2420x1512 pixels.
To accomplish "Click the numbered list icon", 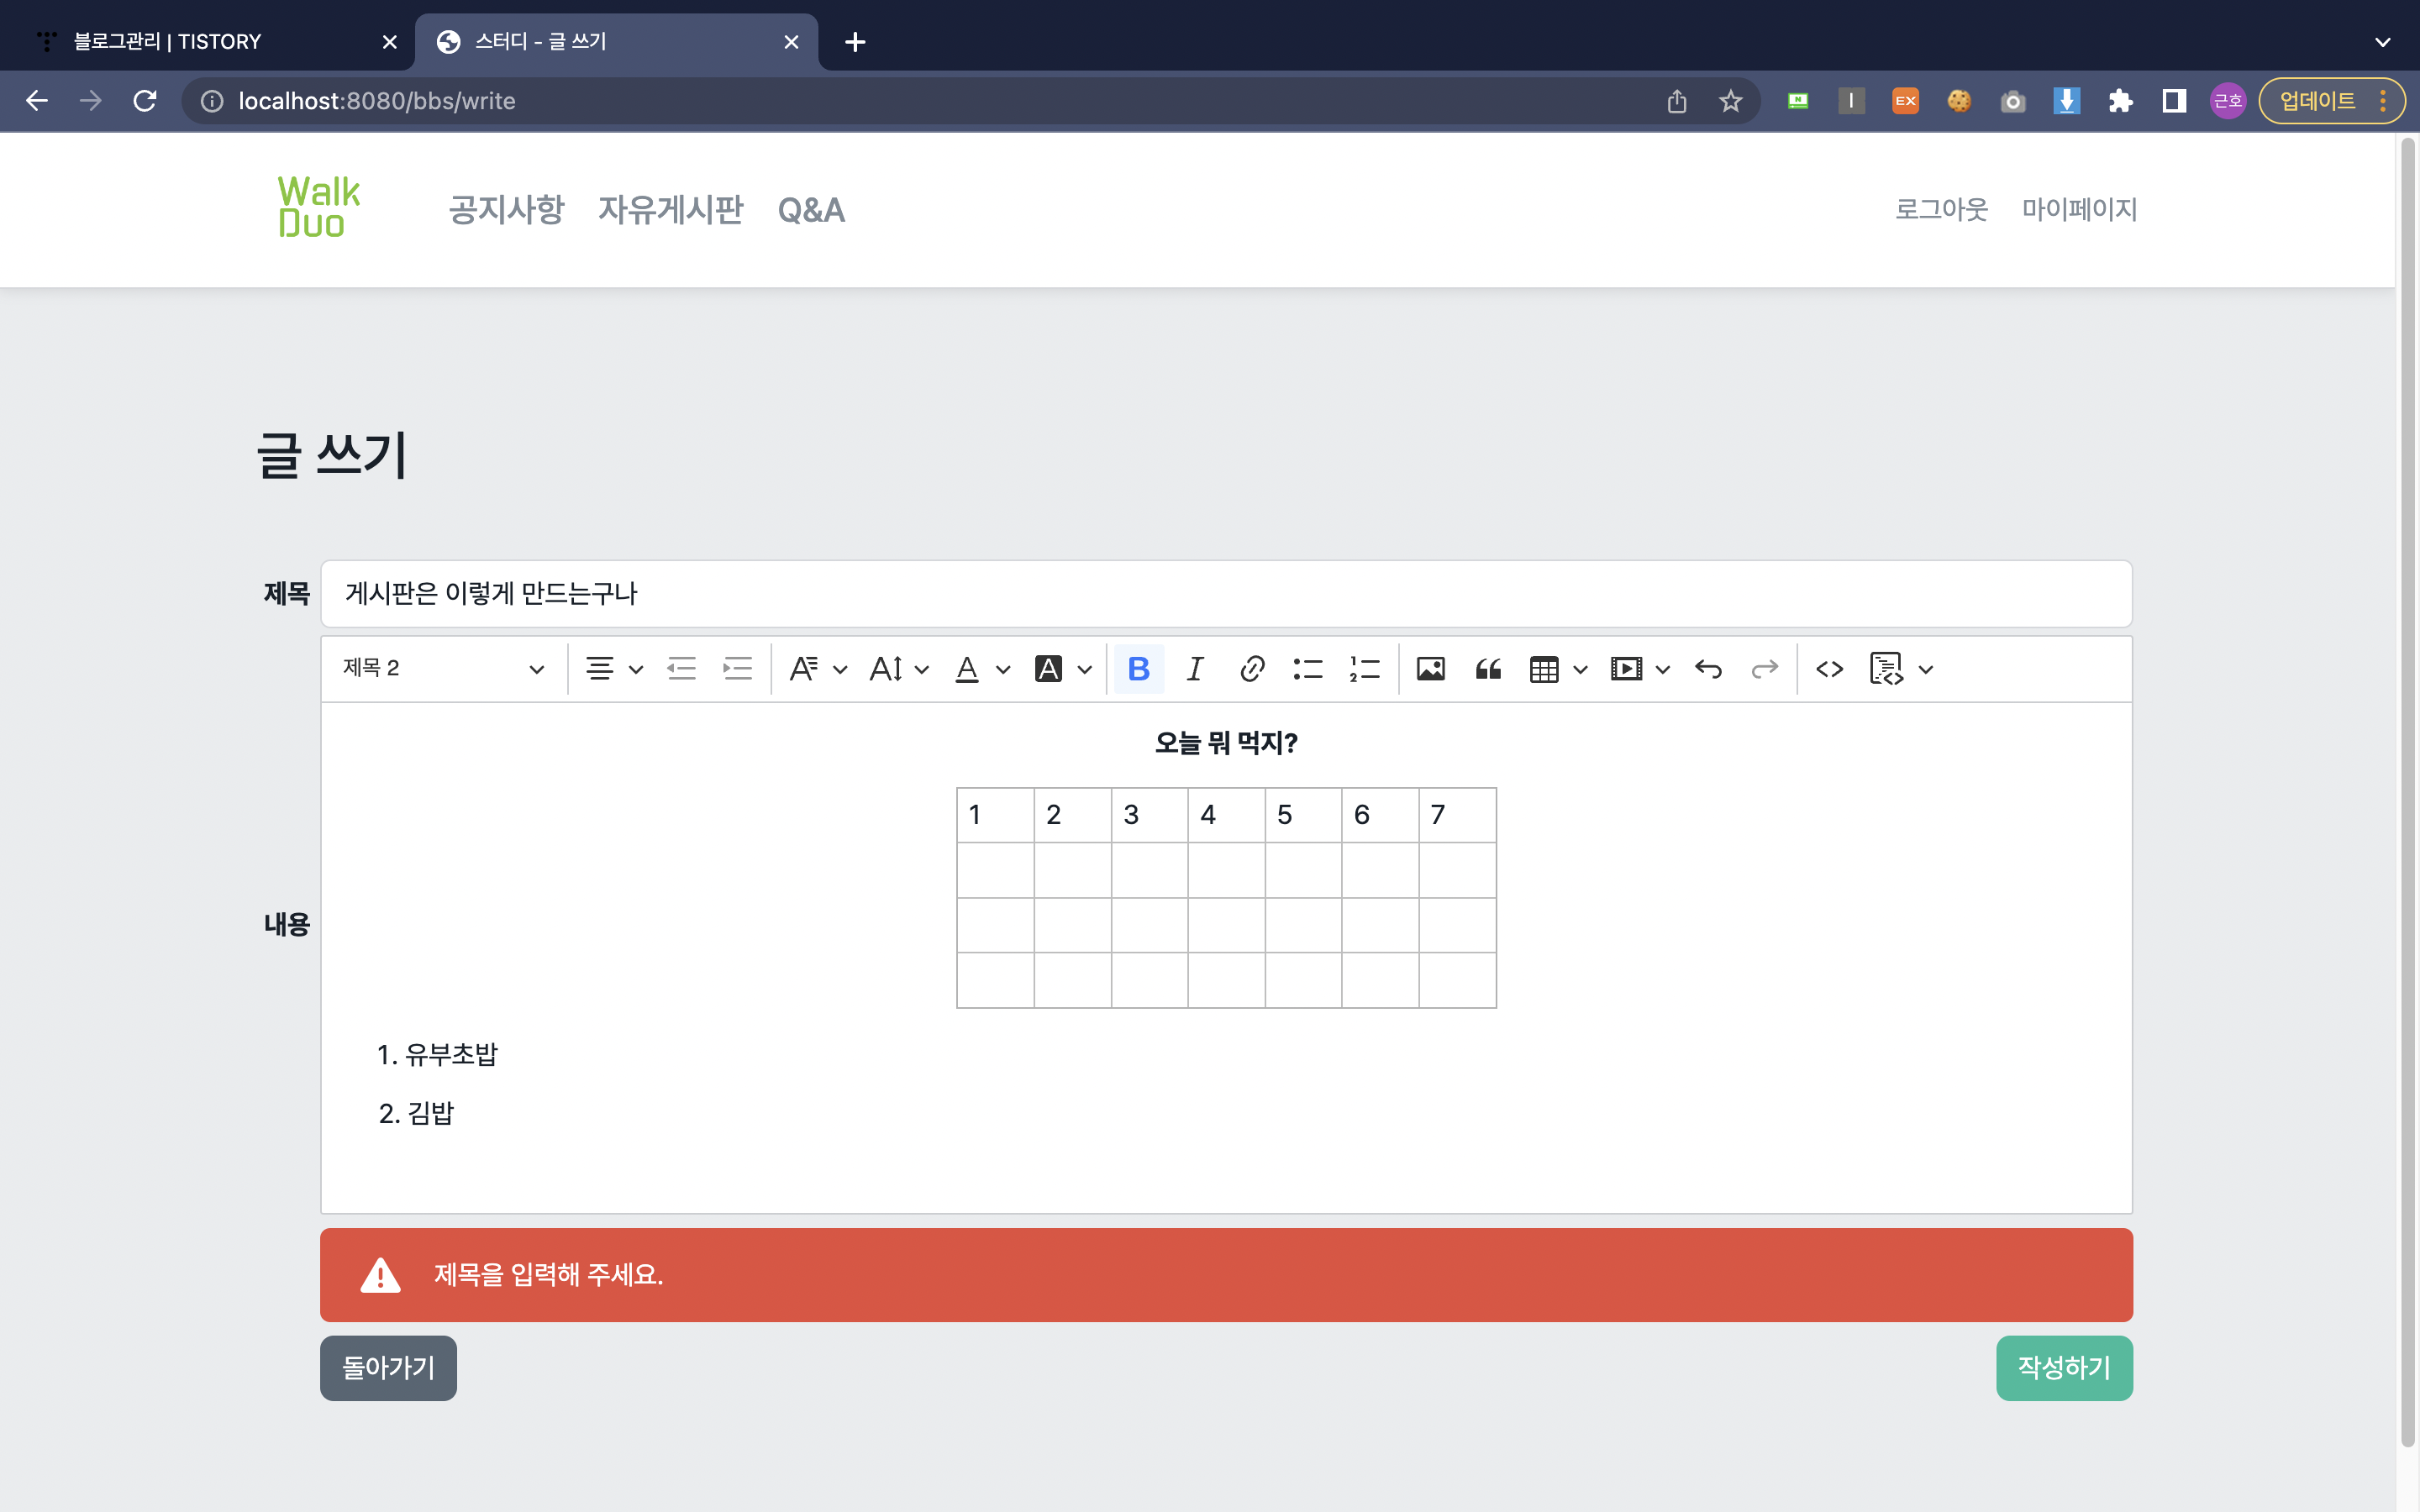I will click(1364, 669).
